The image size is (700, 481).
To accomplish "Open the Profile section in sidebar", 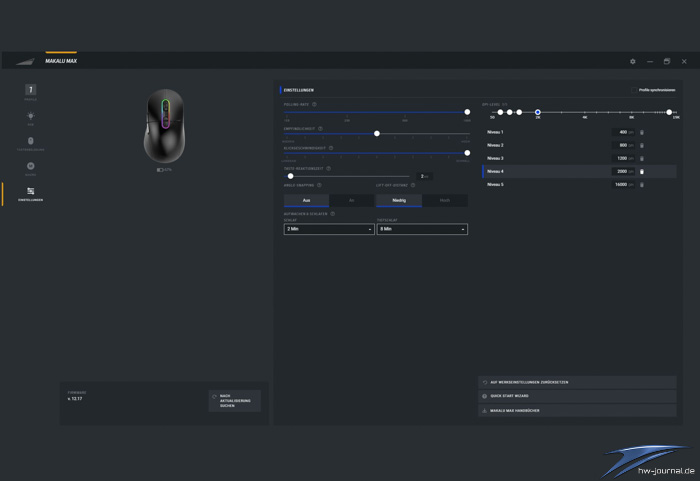I will (x=30, y=92).
